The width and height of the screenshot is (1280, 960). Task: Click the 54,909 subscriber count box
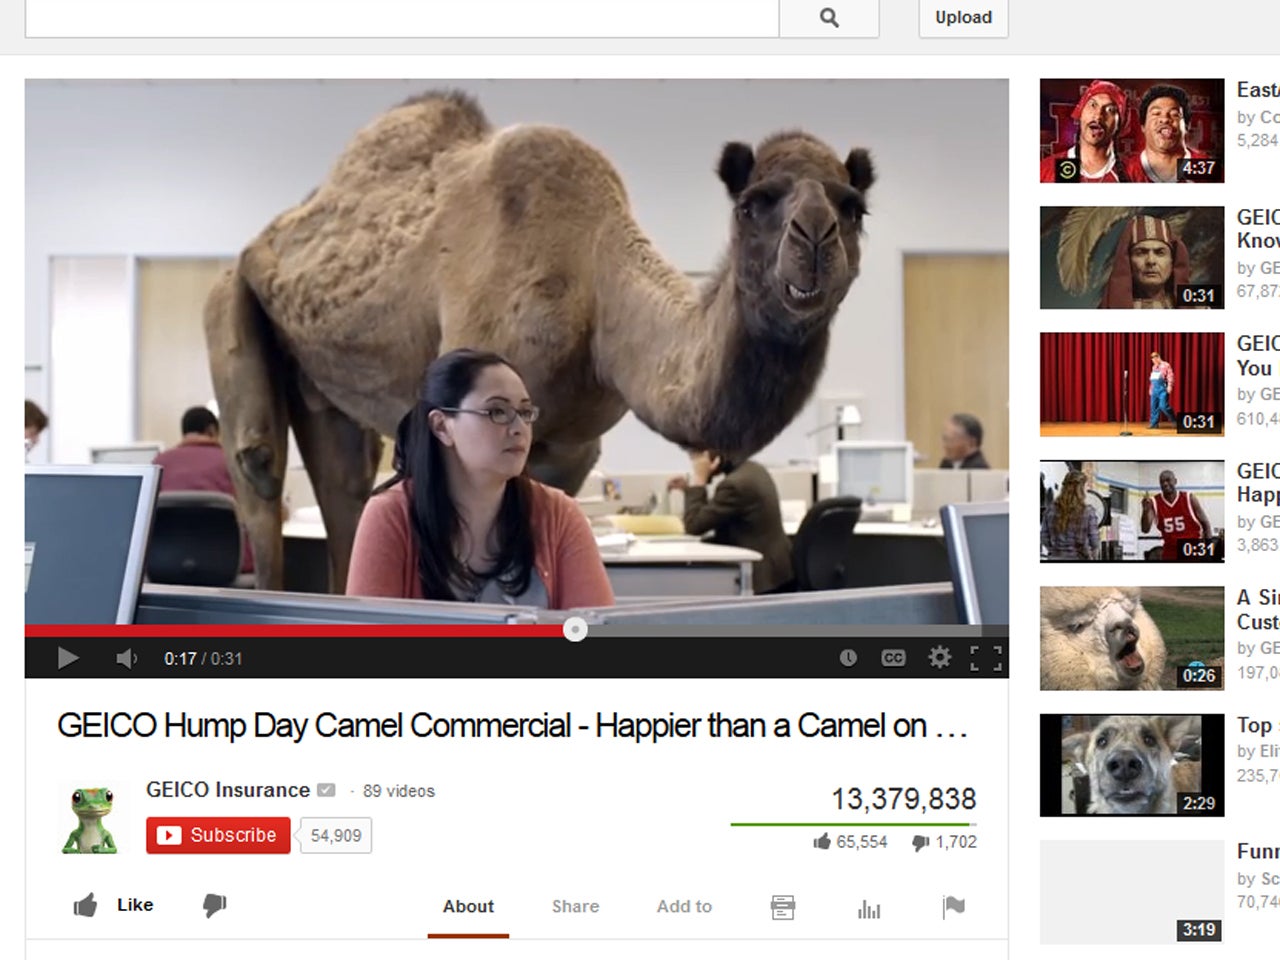pyautogui.click(x=336, y=835)
